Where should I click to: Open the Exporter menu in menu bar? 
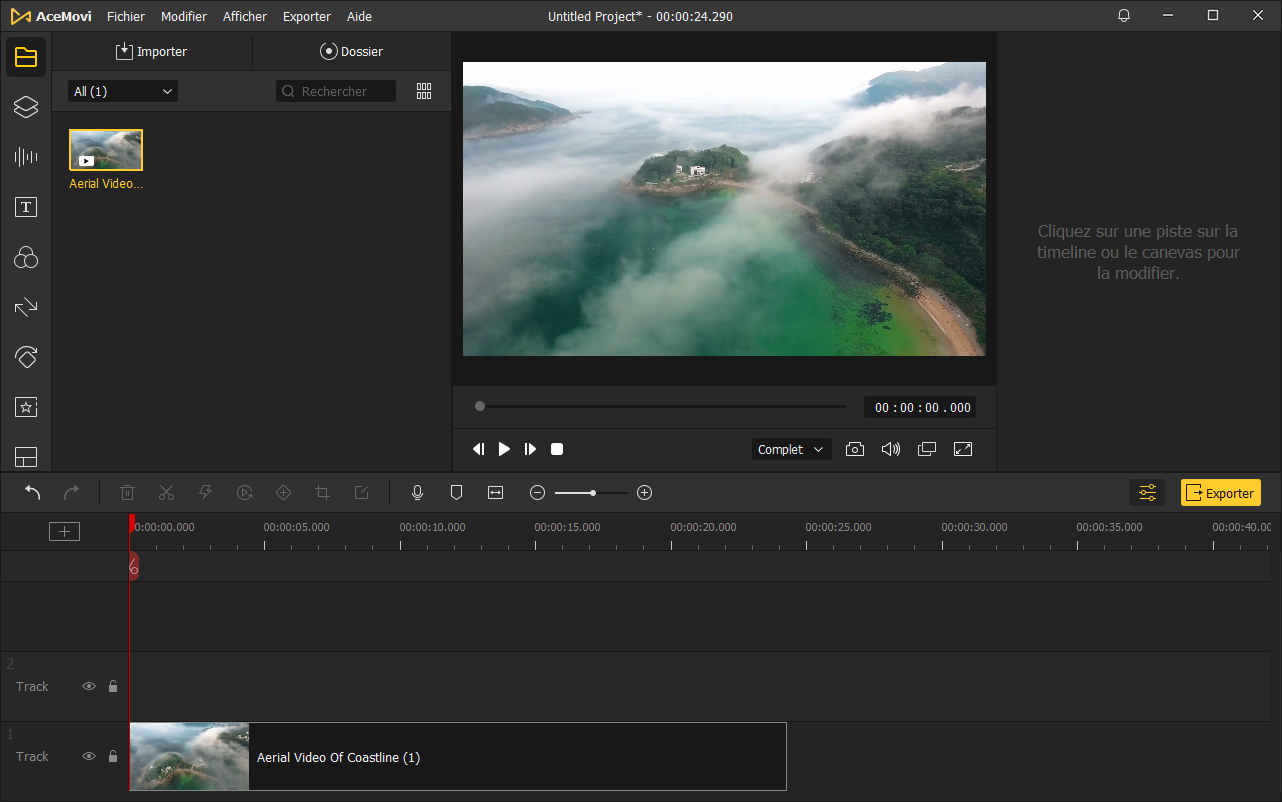(x=306, y=17)
